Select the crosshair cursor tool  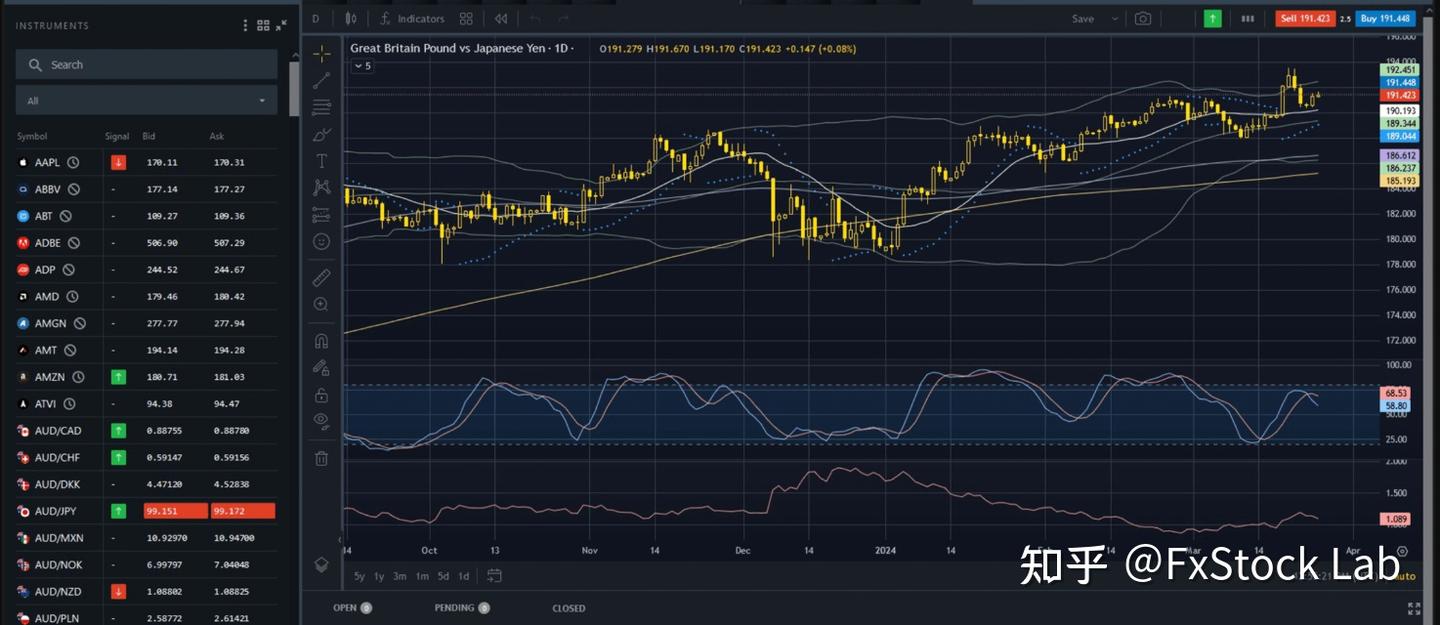[x=321, y=53]
